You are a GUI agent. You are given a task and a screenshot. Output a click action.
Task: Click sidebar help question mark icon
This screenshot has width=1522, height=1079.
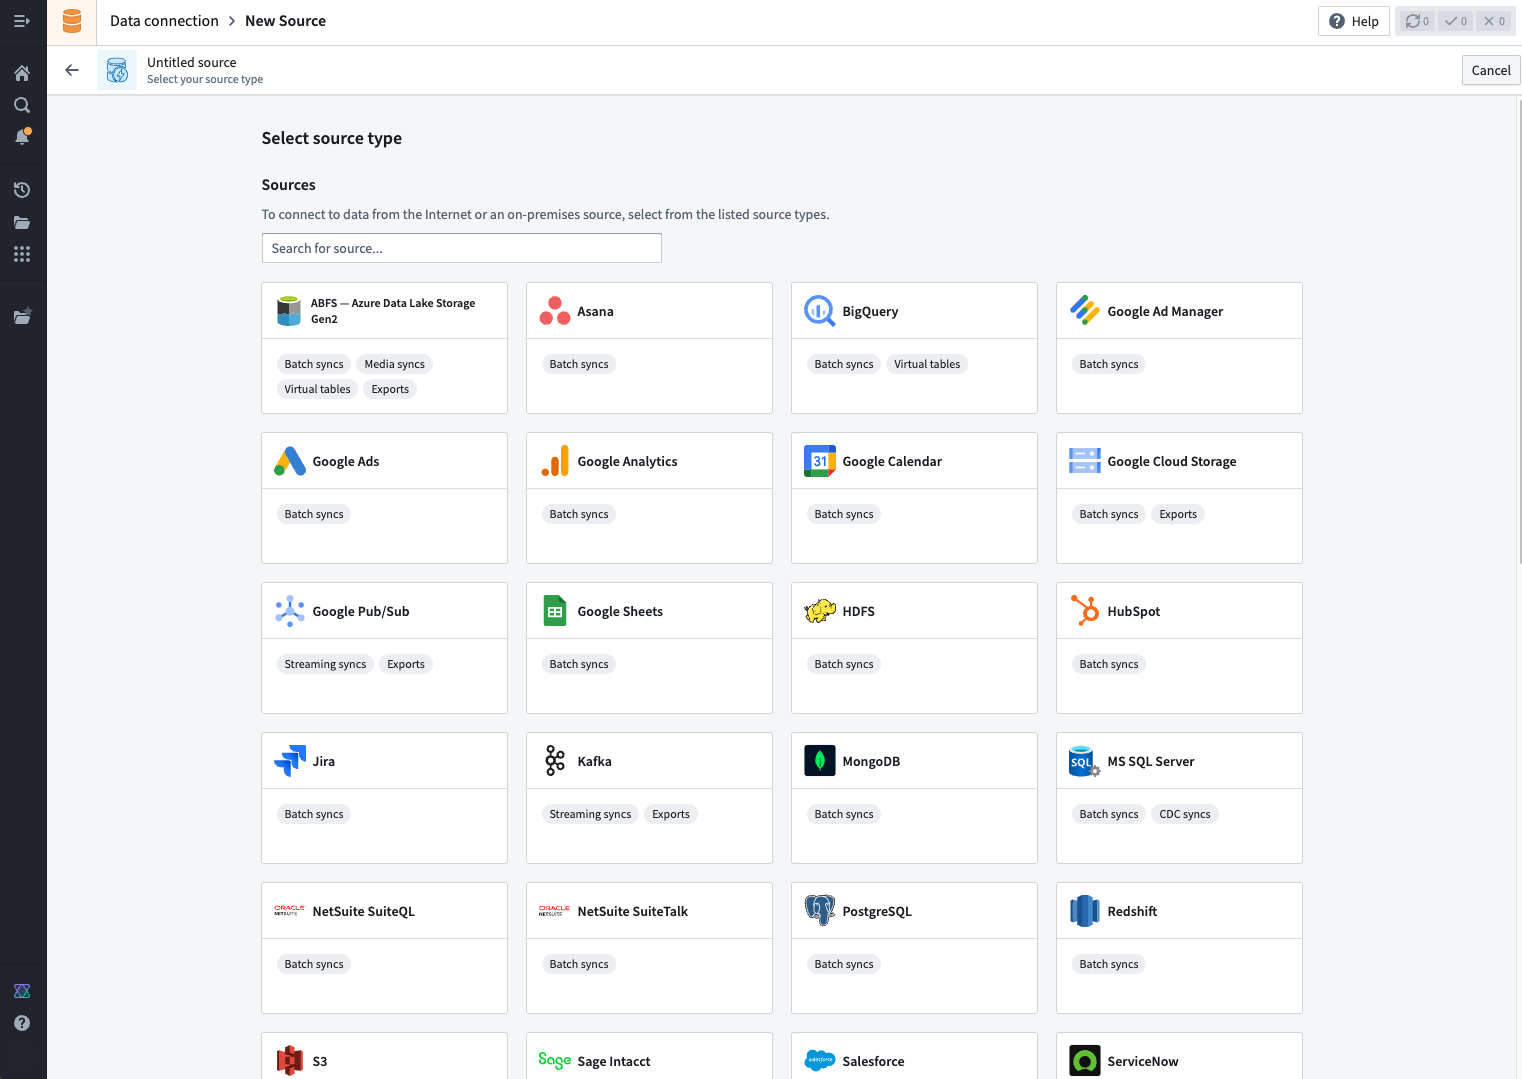pyautogui.click(x=22, y=1023)
